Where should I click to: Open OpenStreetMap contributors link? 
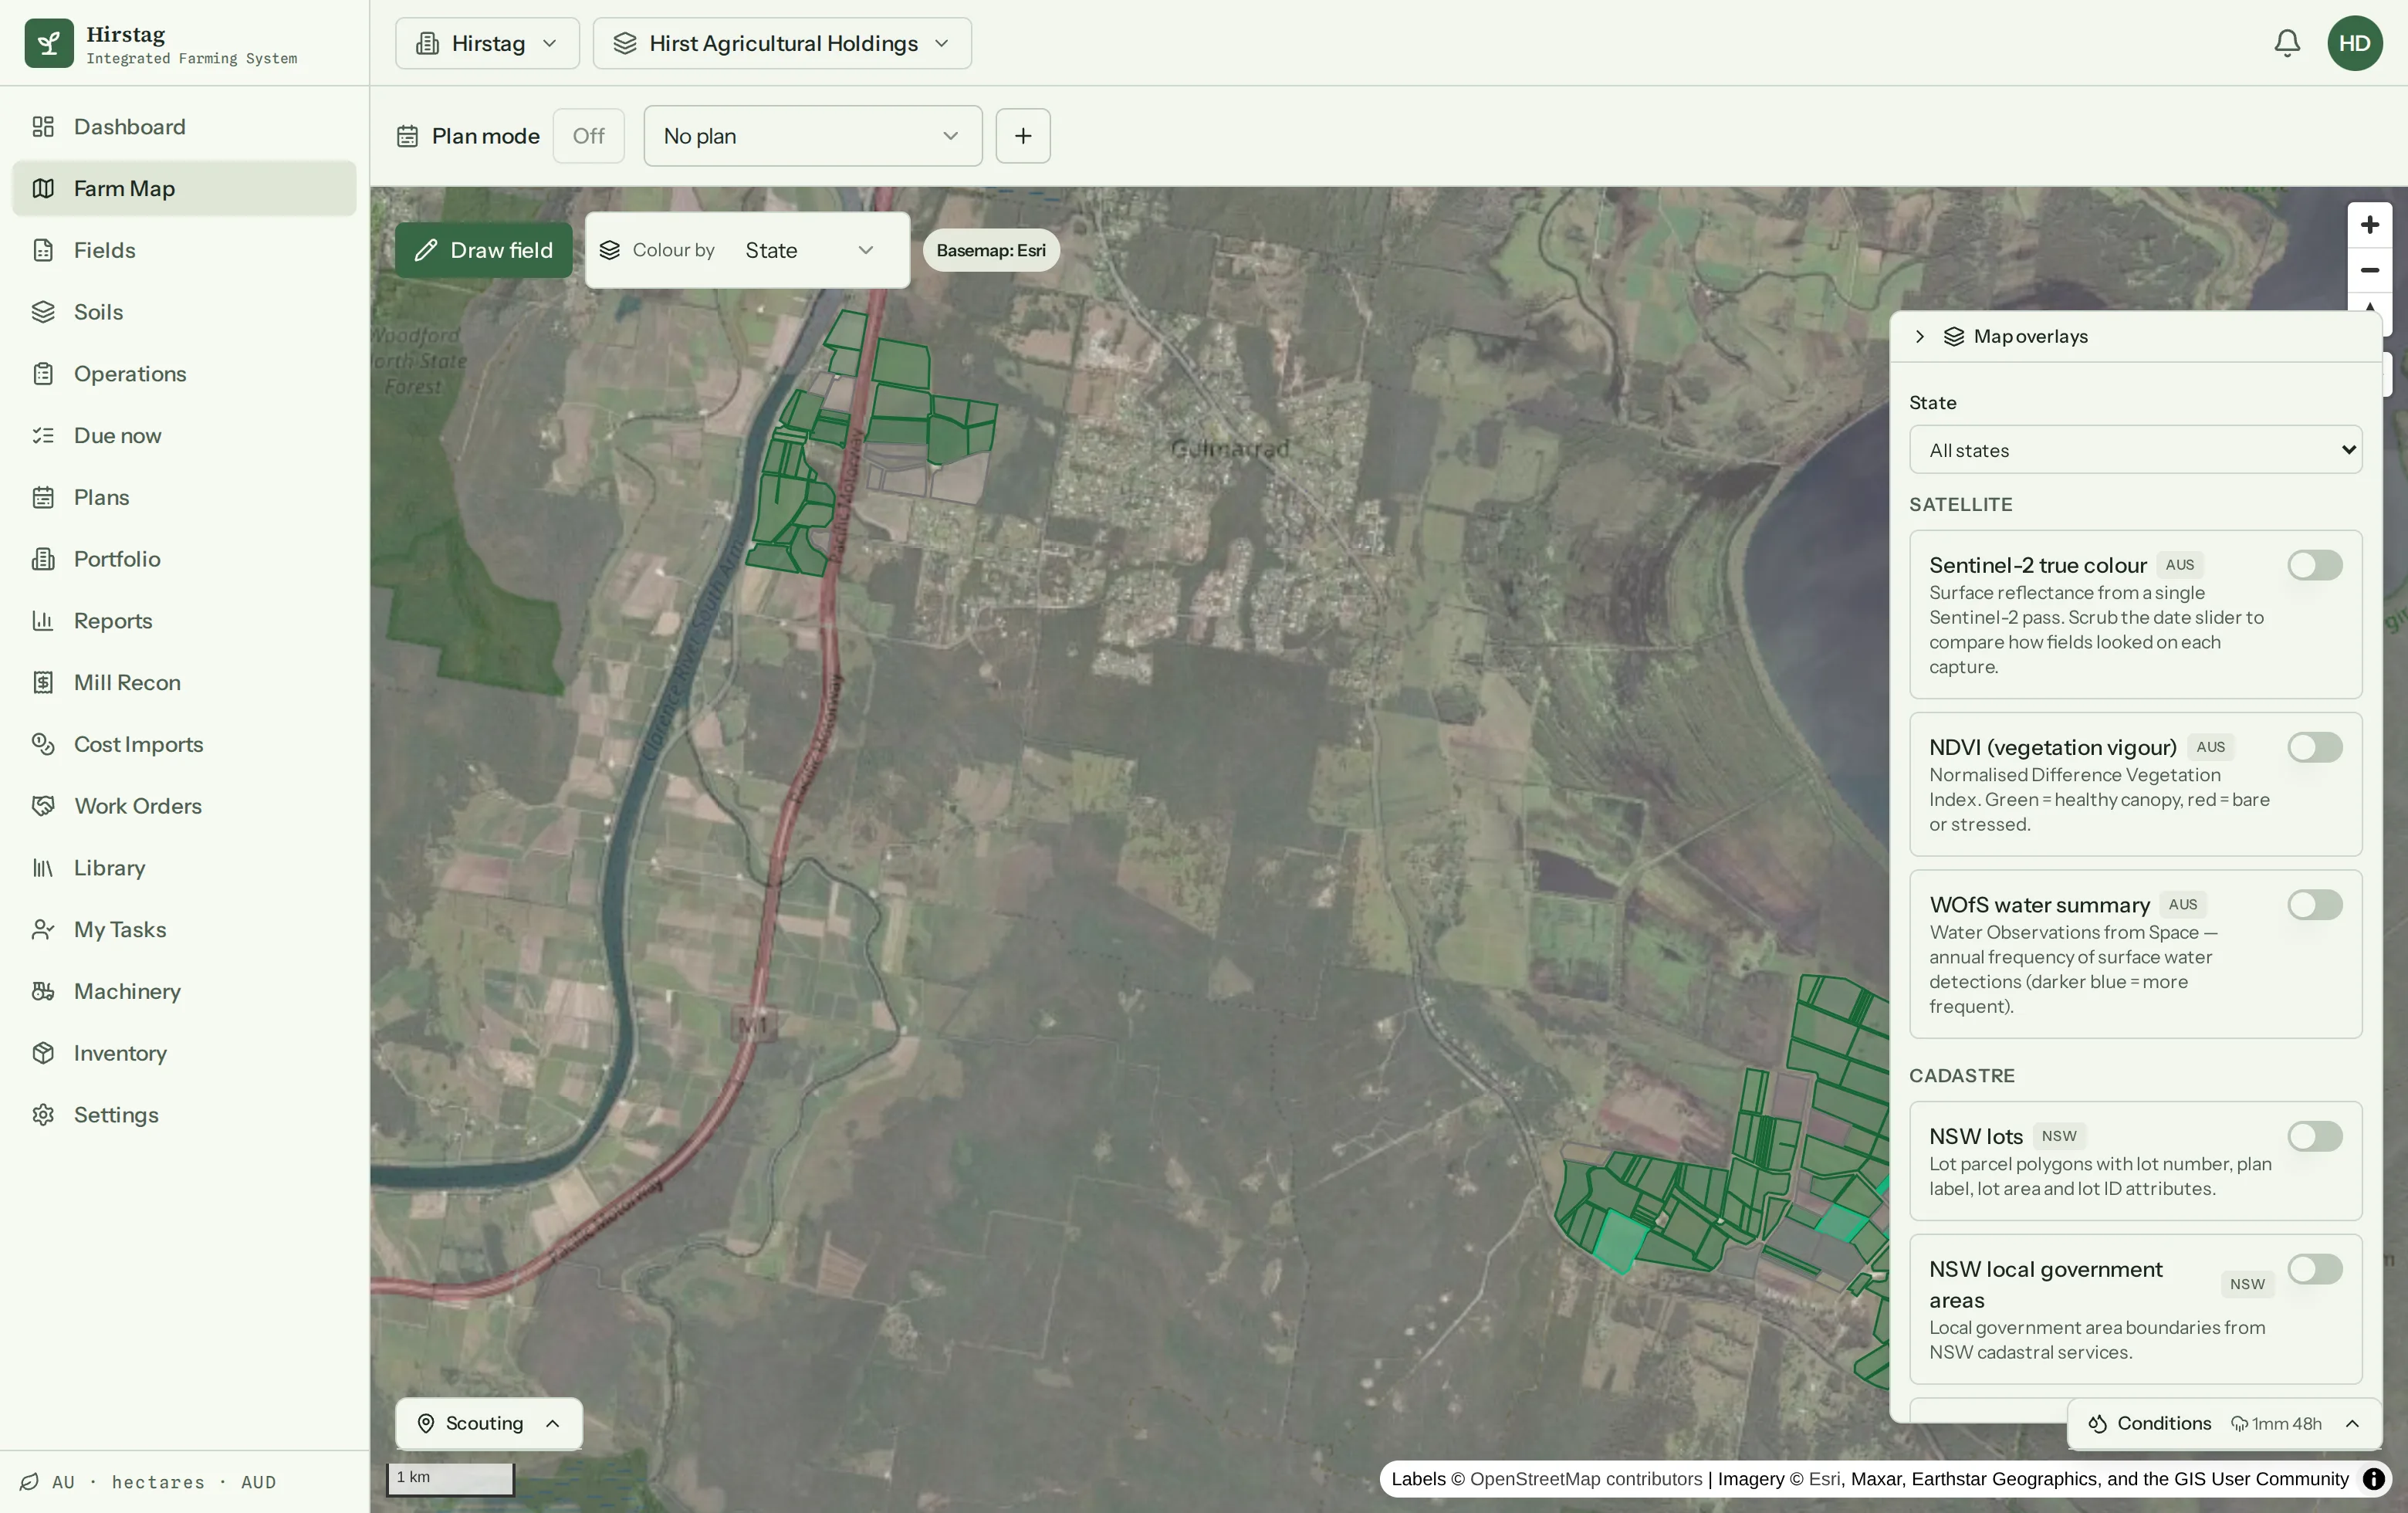pos(1585,1479)
